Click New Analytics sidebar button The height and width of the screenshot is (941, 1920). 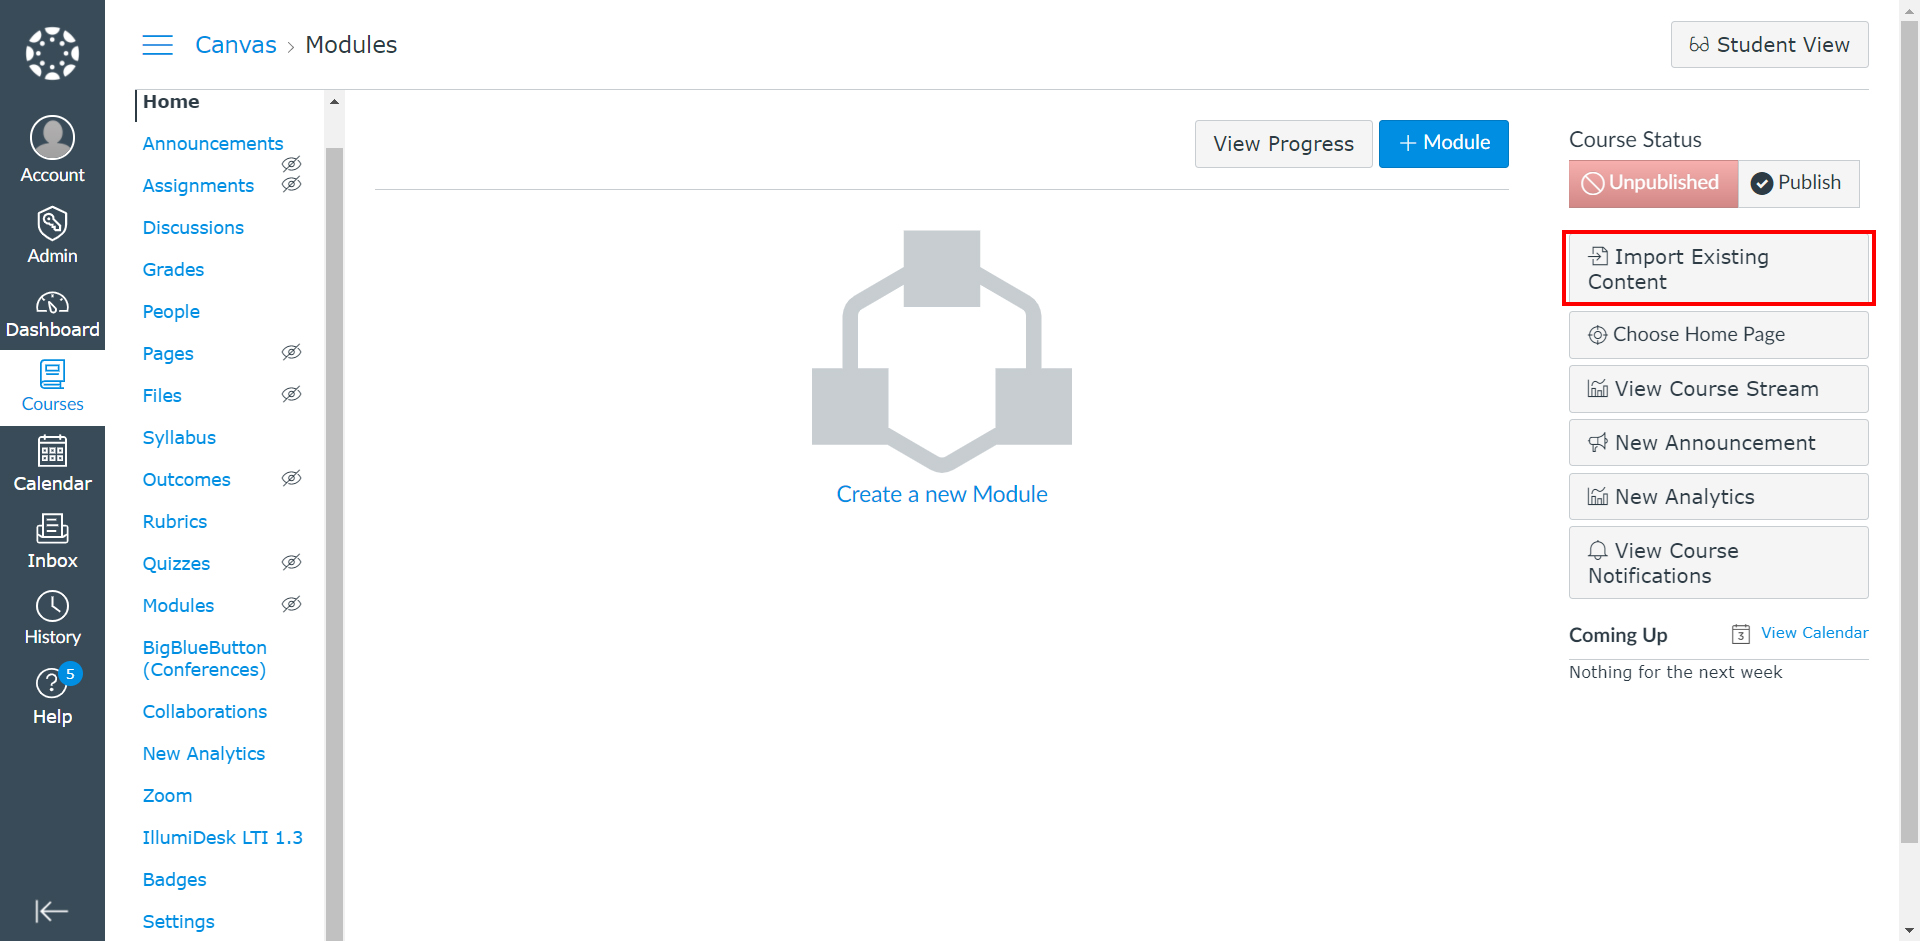point(1718,497)
